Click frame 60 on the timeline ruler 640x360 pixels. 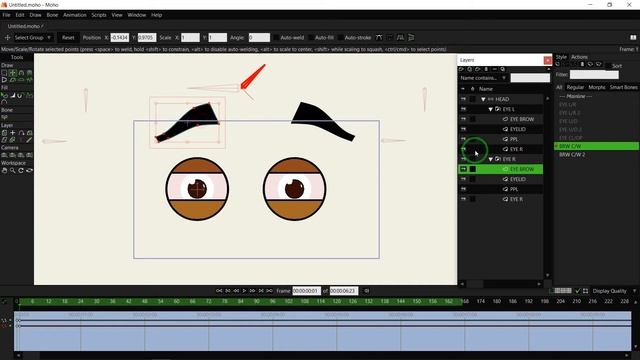click(x=176, y=302)
